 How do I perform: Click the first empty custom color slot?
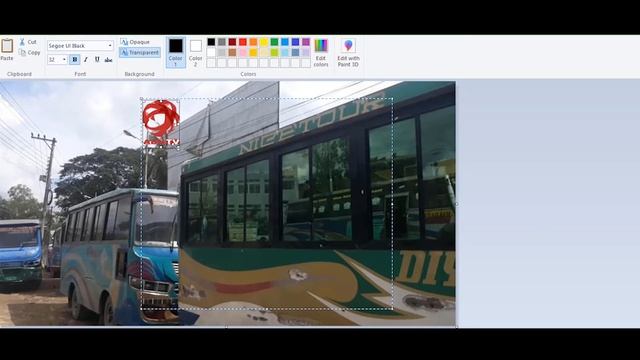[211, 63]
